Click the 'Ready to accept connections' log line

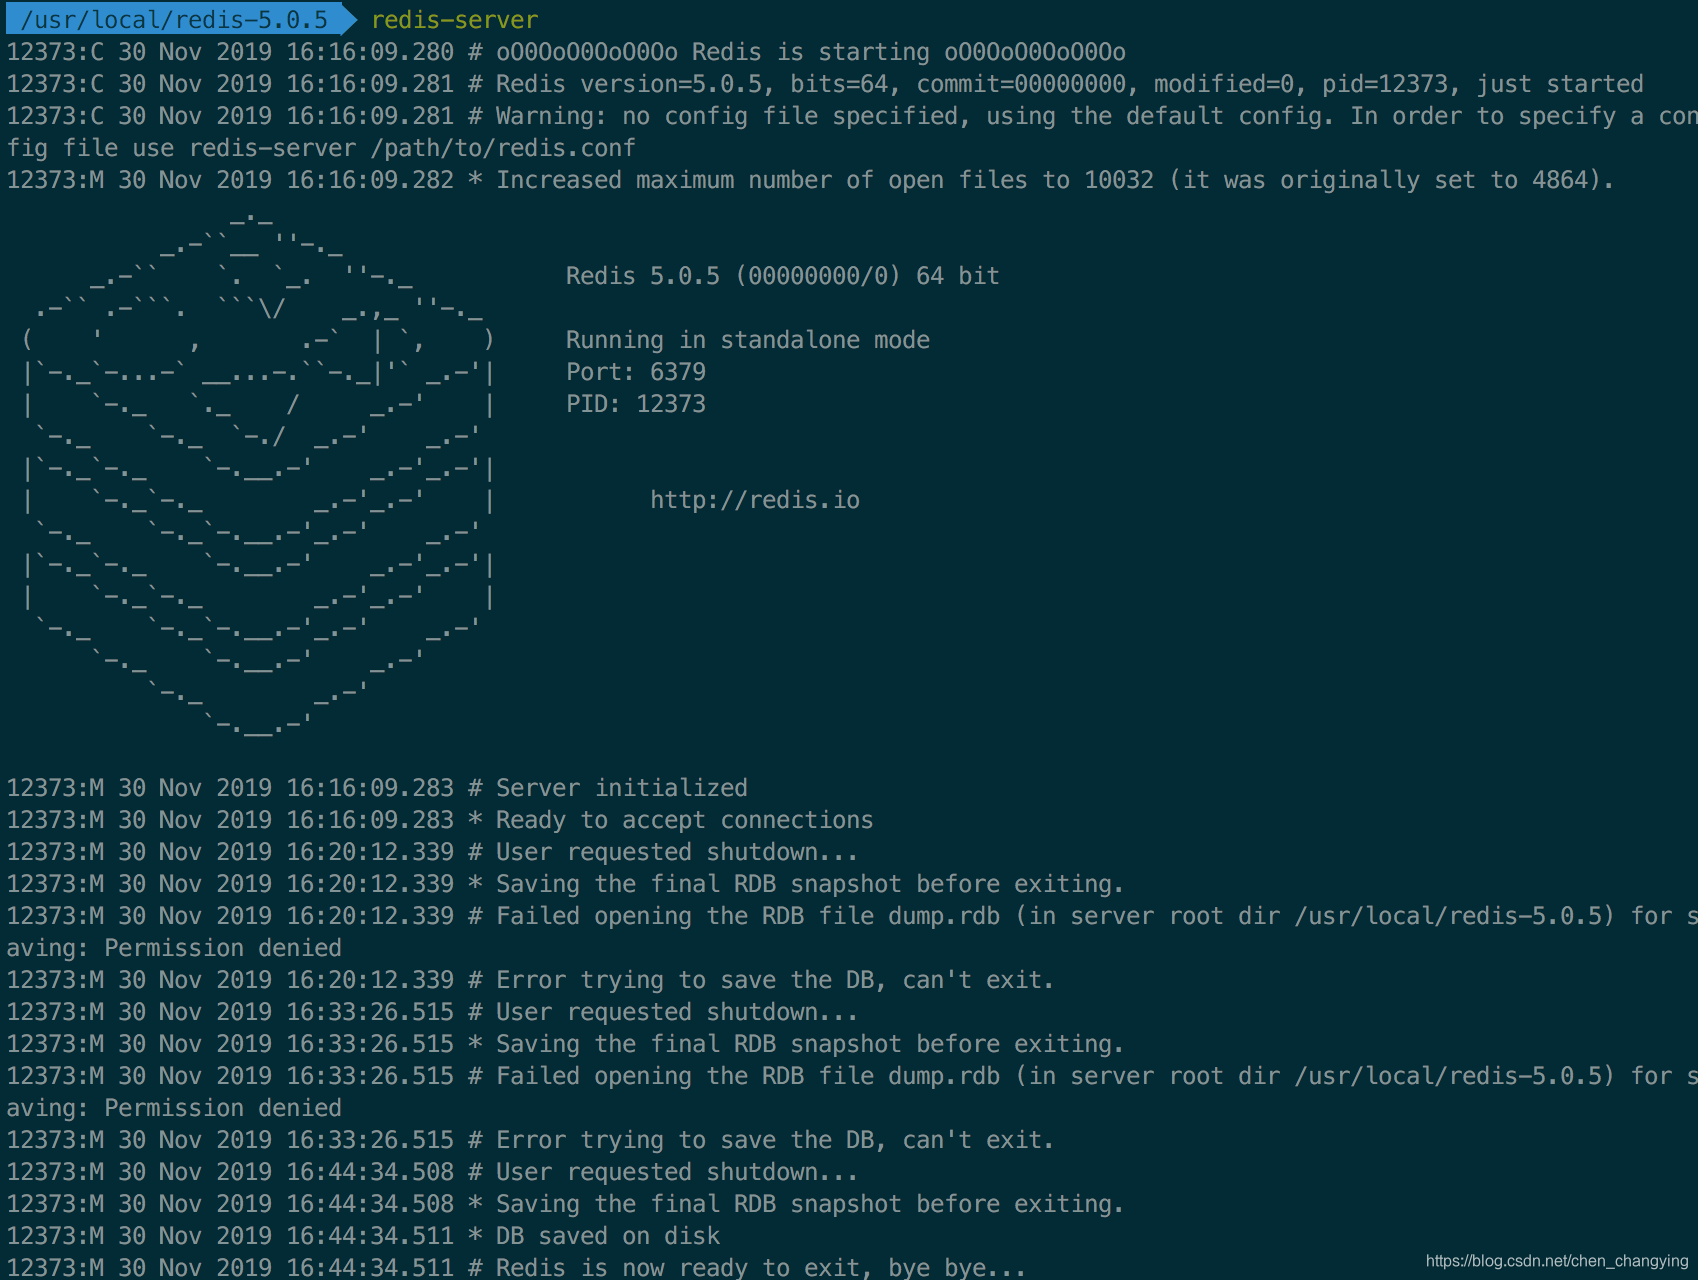(x=440, y=820)
